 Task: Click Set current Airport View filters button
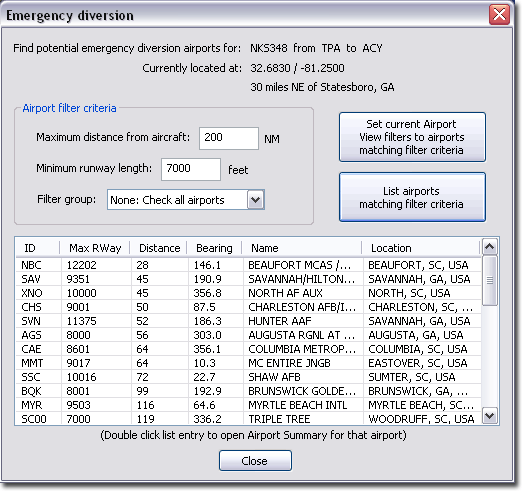[x=412, y=137]
